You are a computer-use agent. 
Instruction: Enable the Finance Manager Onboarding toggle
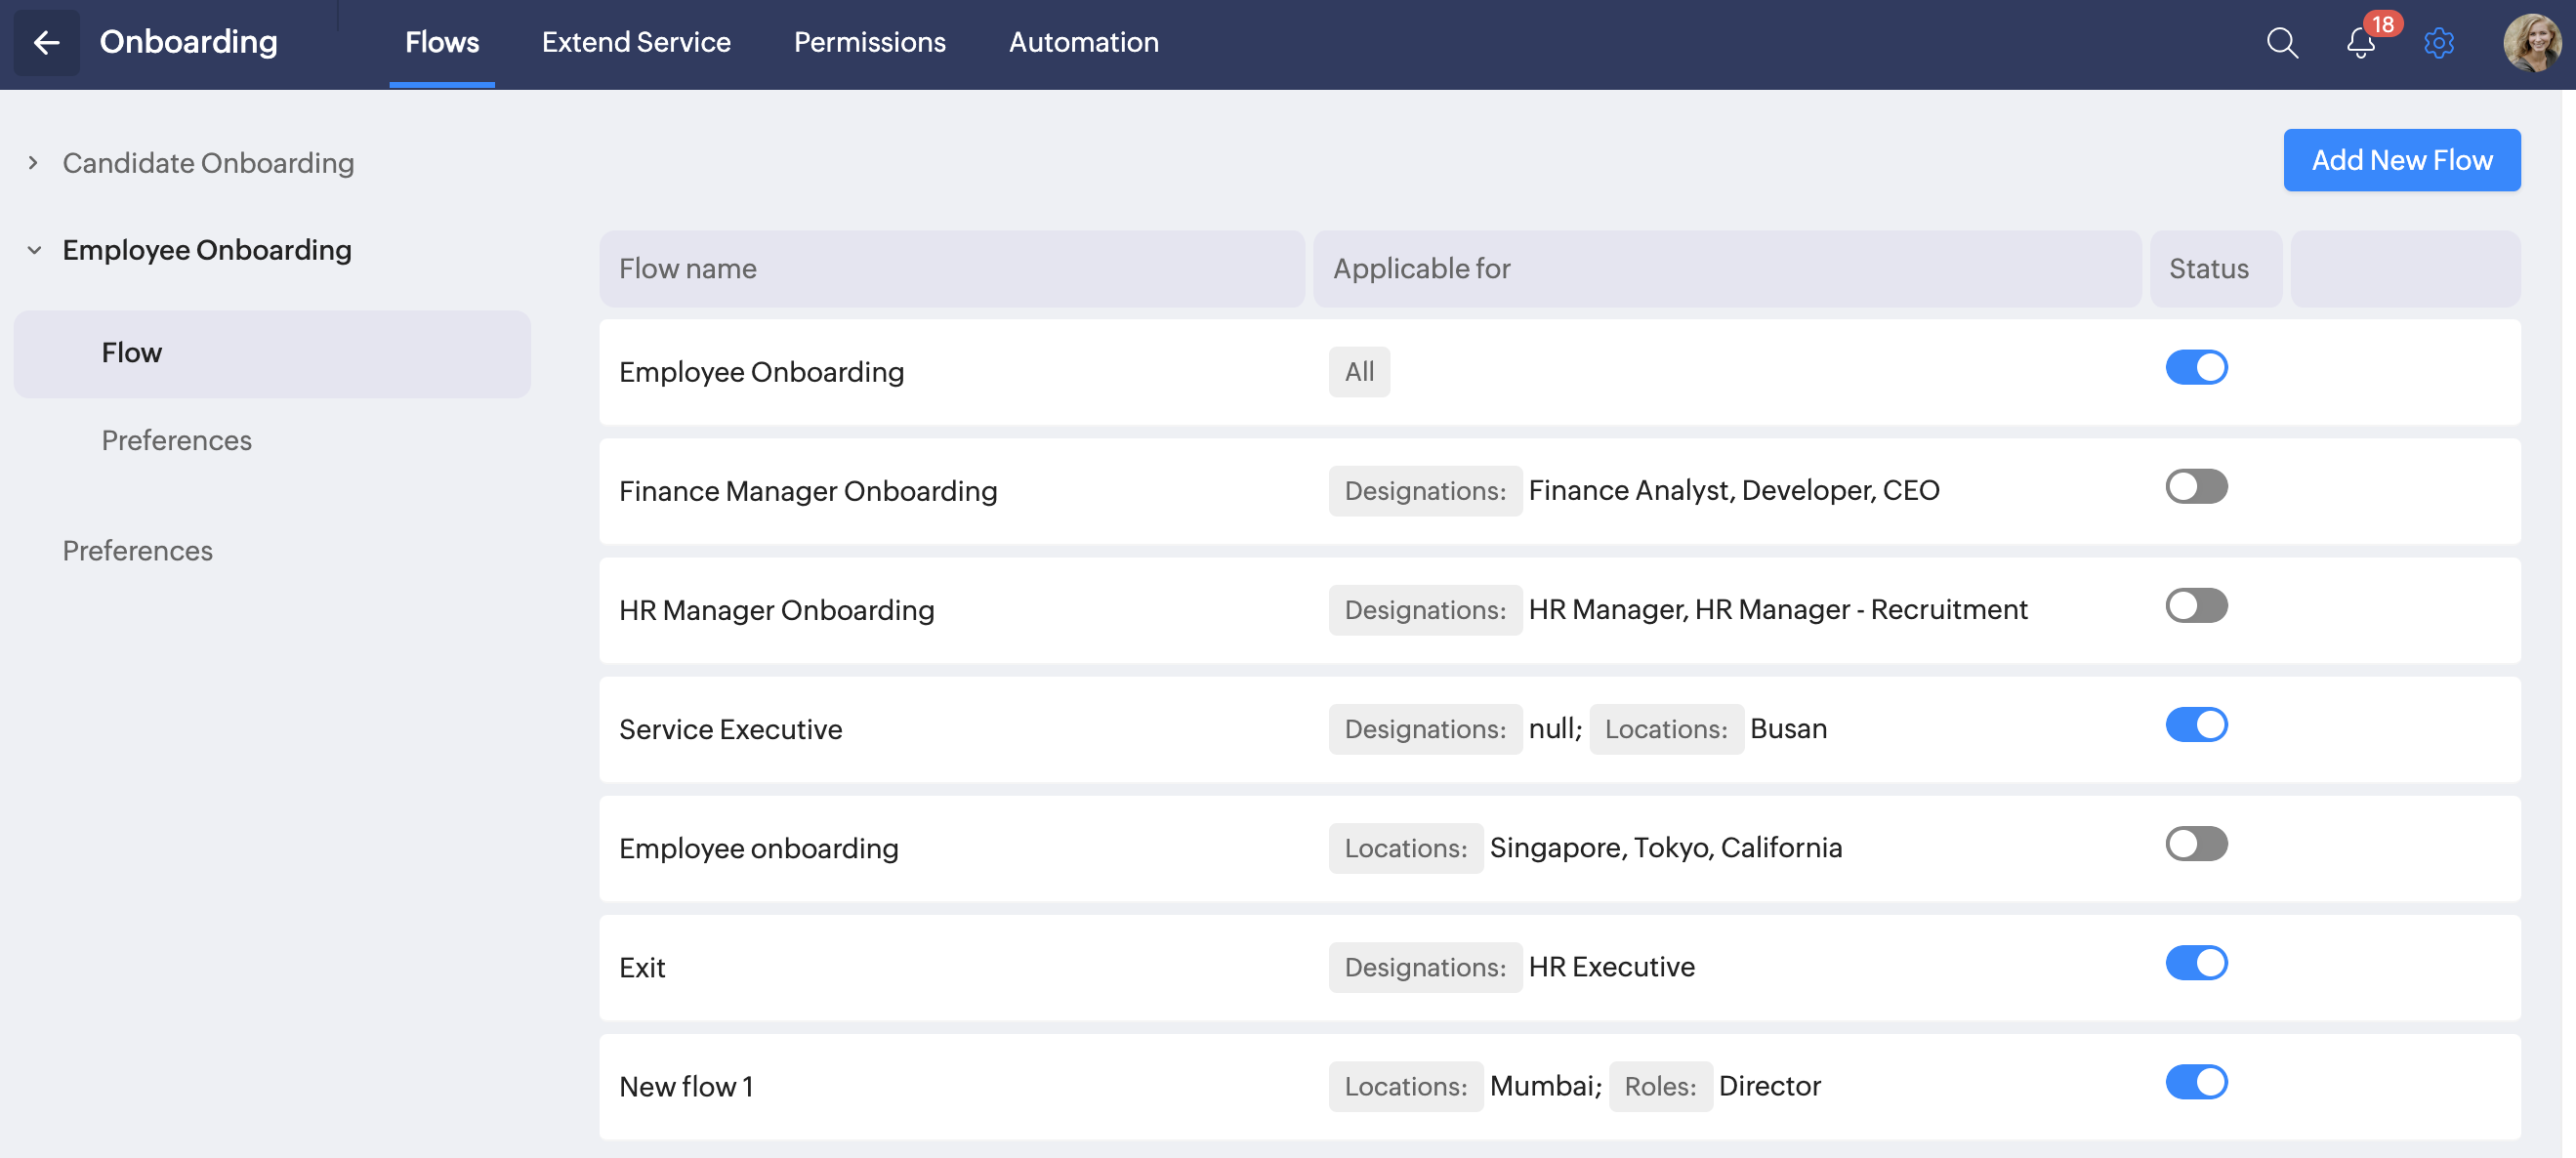pyautogui.click(x=2196, y=487)
